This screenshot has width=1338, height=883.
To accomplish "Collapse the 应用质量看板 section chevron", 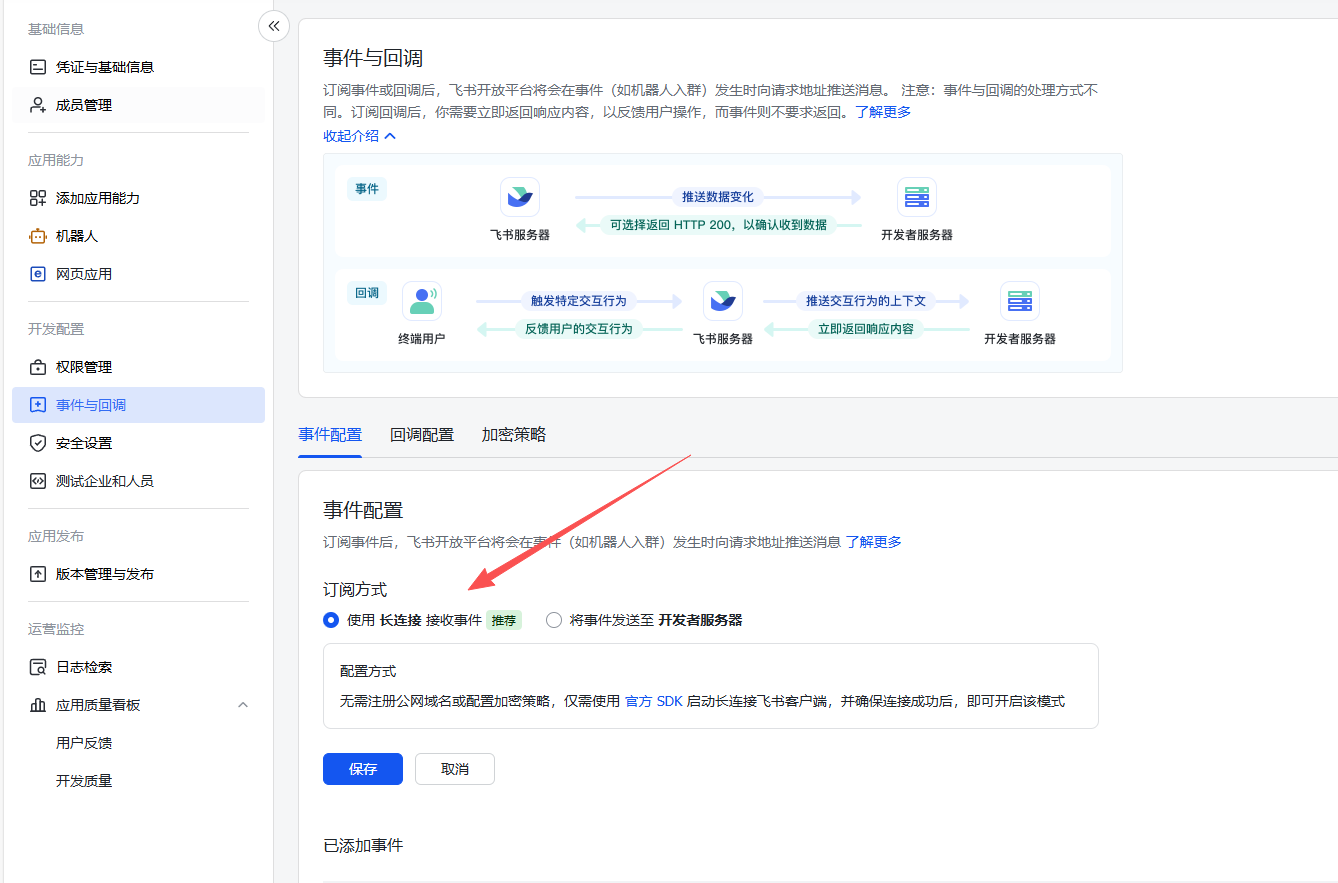I will (x=243, y=705).
